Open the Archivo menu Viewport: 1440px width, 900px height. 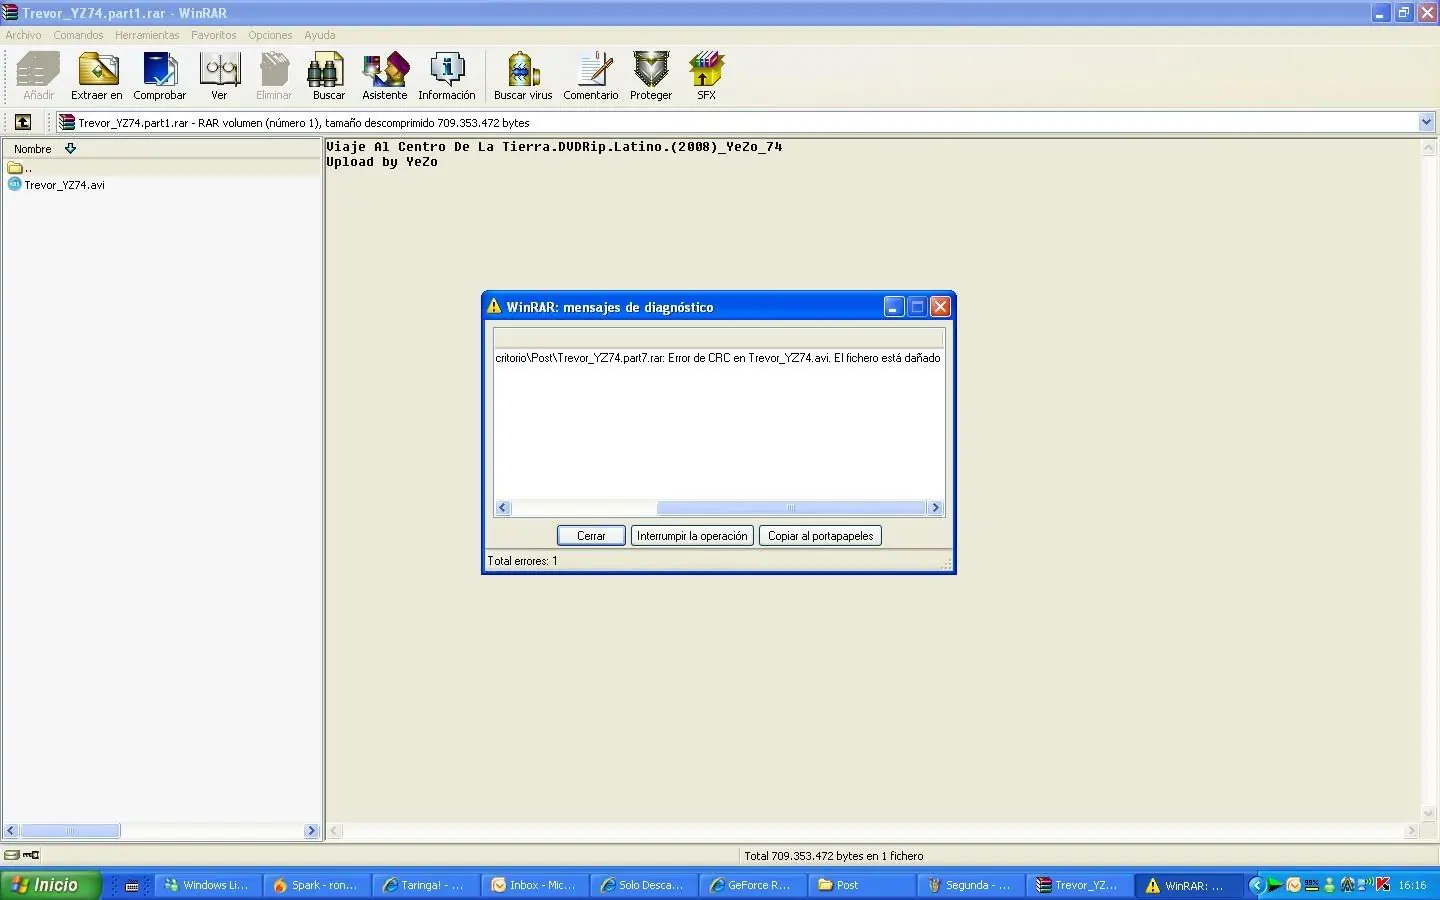tap(24, 35)
